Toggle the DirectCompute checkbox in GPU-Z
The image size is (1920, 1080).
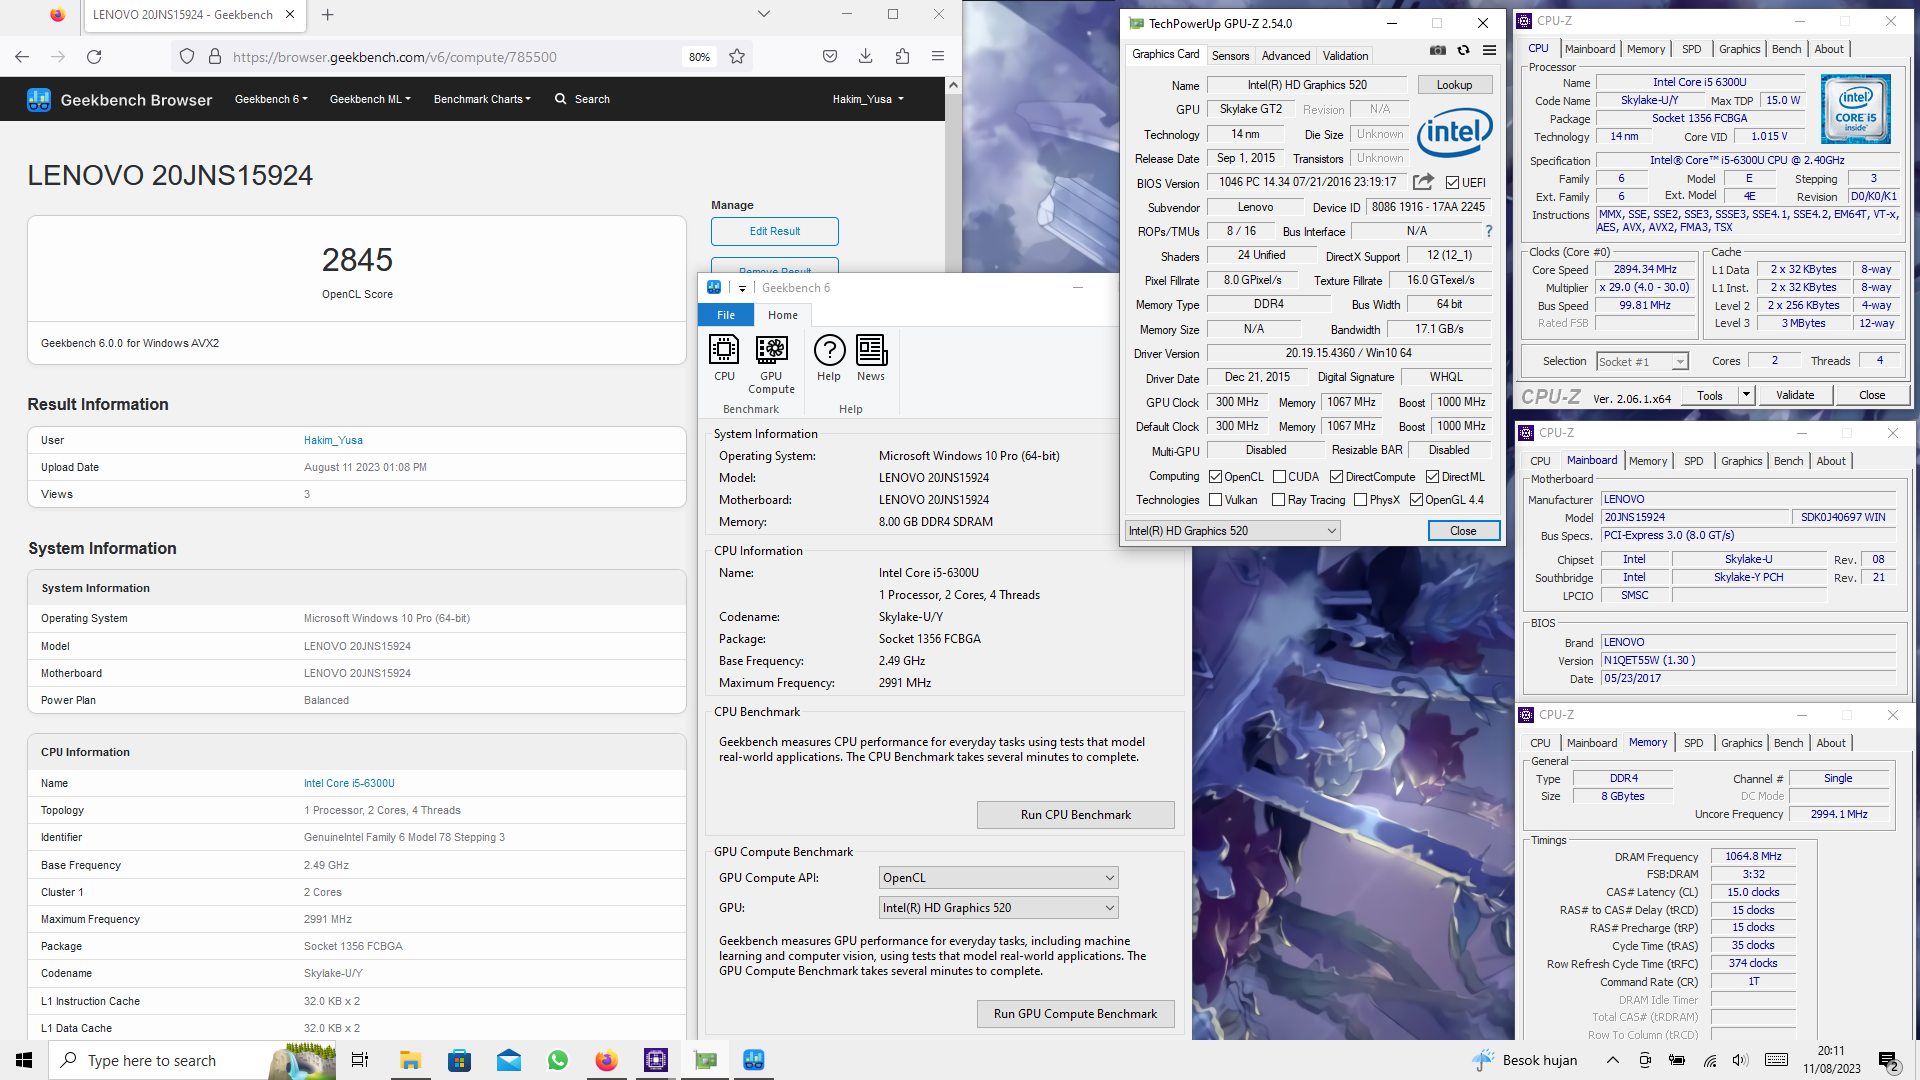click(x=1336, y=477)
